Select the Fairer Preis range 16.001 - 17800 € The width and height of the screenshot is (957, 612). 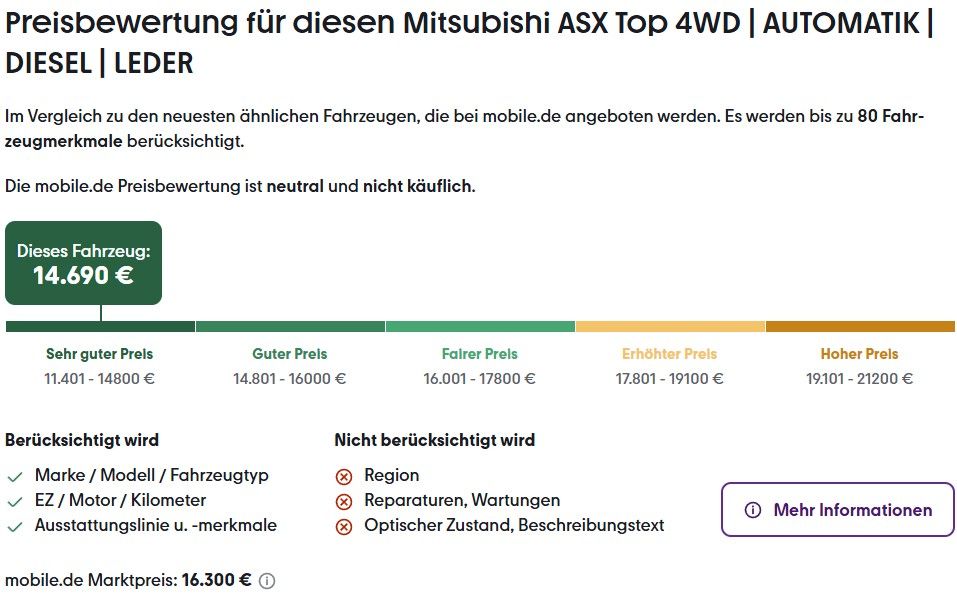point(480,379)
